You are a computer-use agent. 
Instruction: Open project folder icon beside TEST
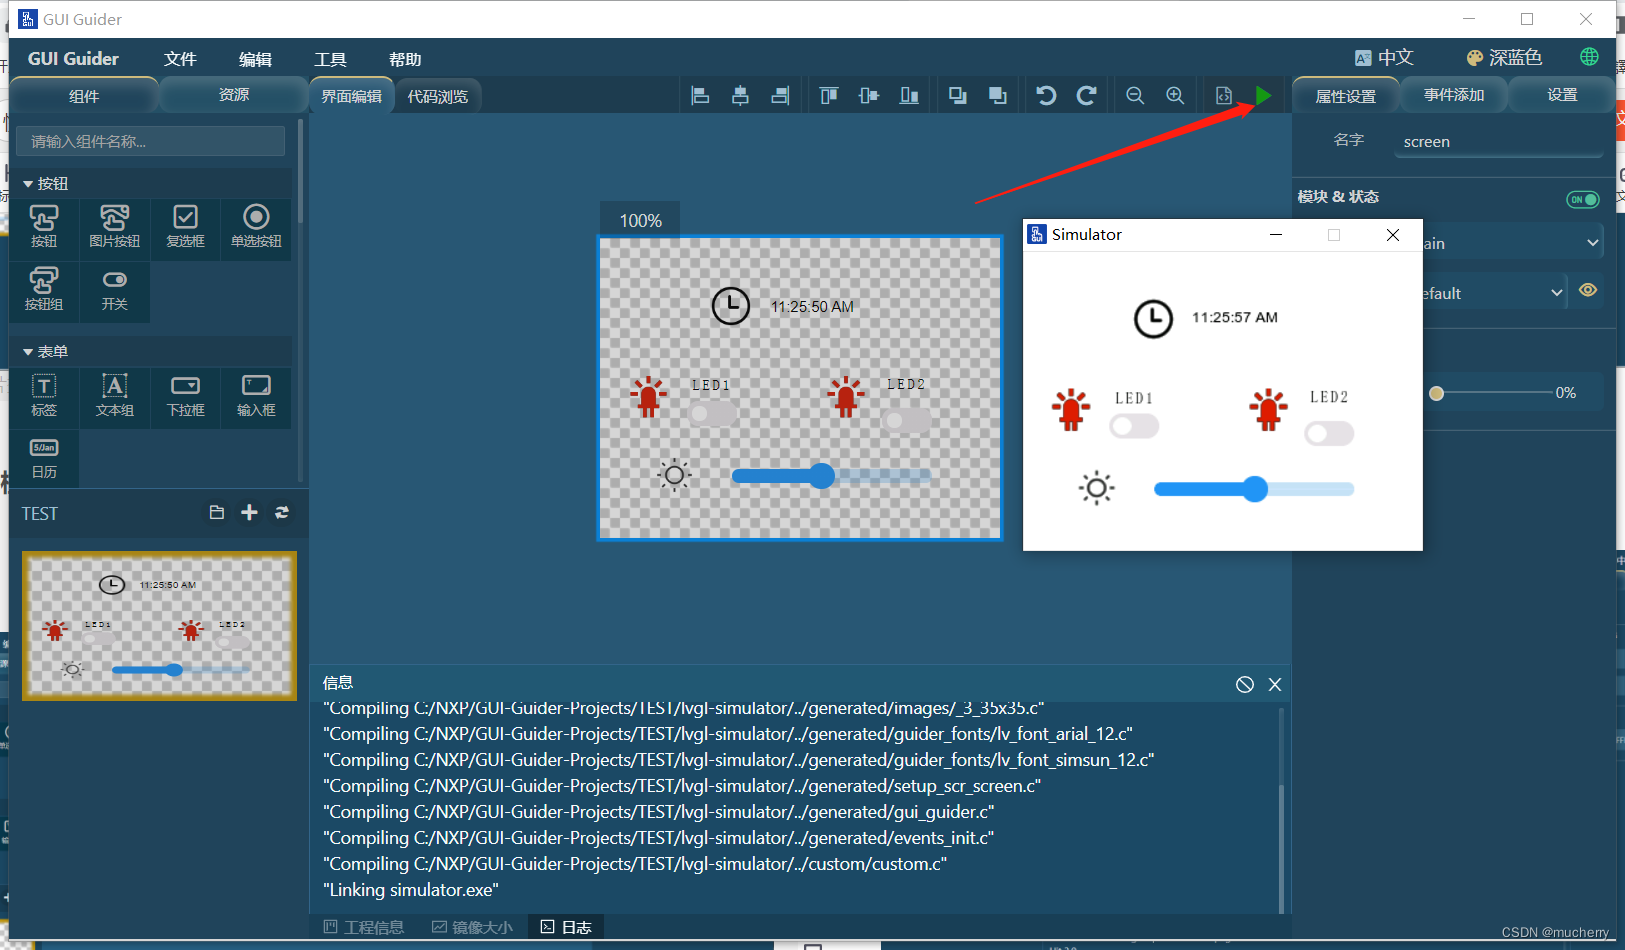216,512
